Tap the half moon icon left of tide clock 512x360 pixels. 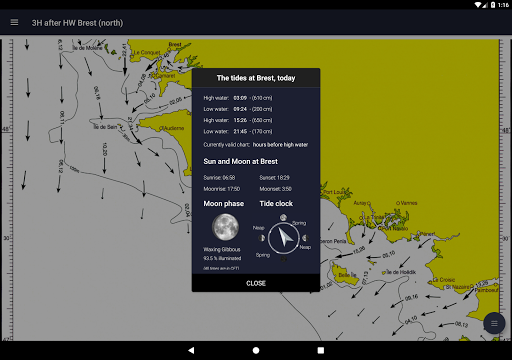tap(262, 238)
